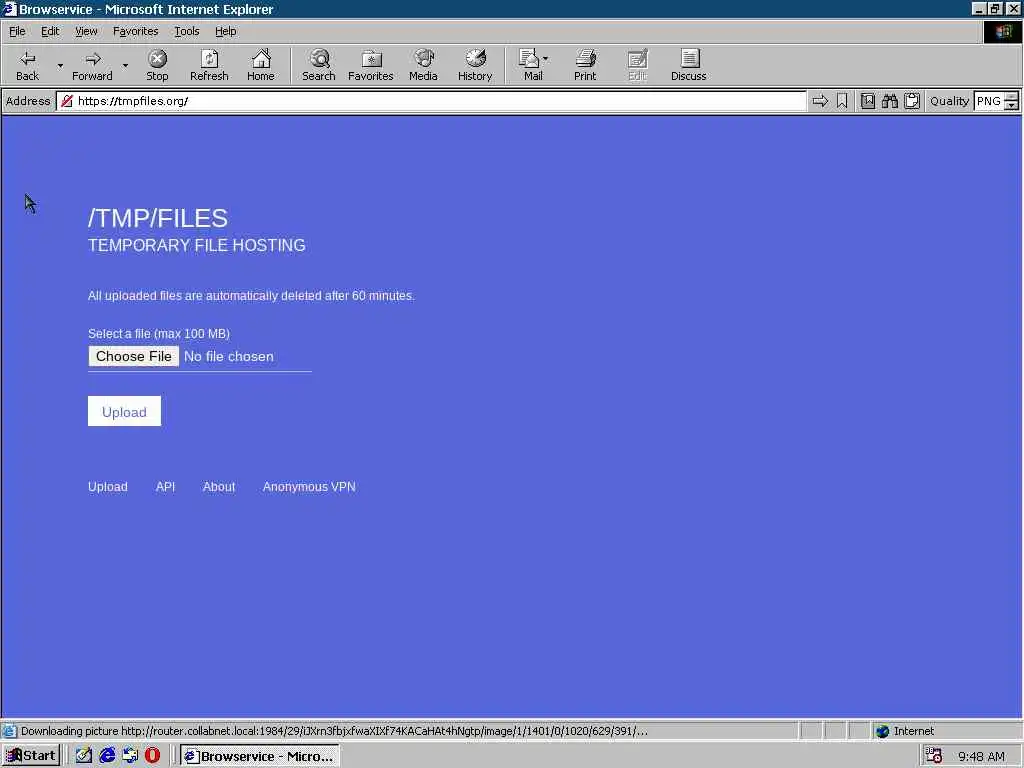Screen dimensions: 1024x768
Task: Refresh the current page
Action: 209,65
